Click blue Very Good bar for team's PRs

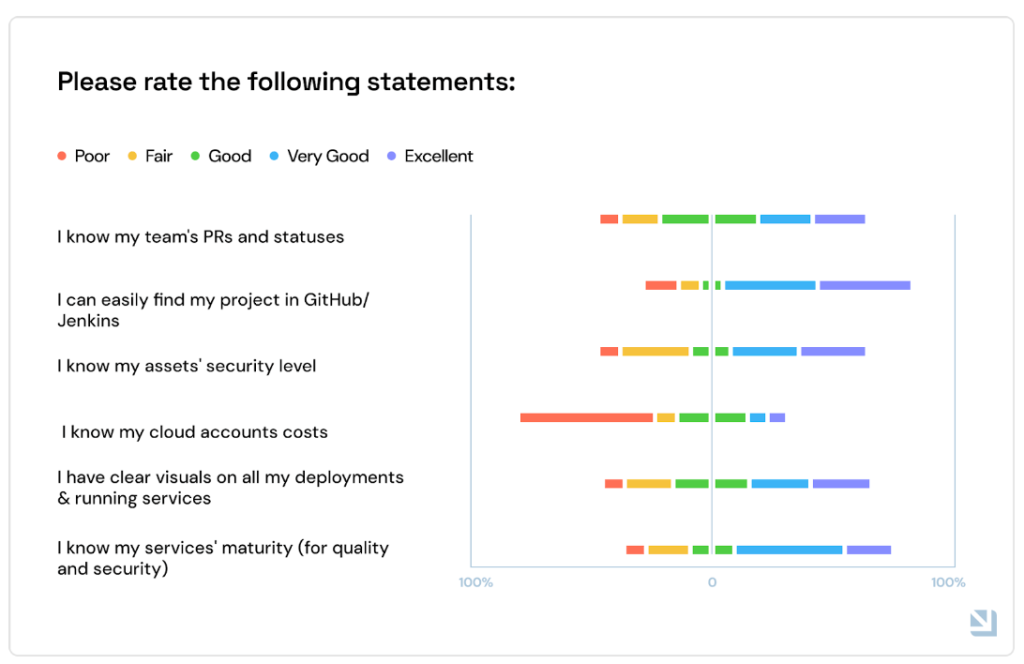tap(786, 219)
